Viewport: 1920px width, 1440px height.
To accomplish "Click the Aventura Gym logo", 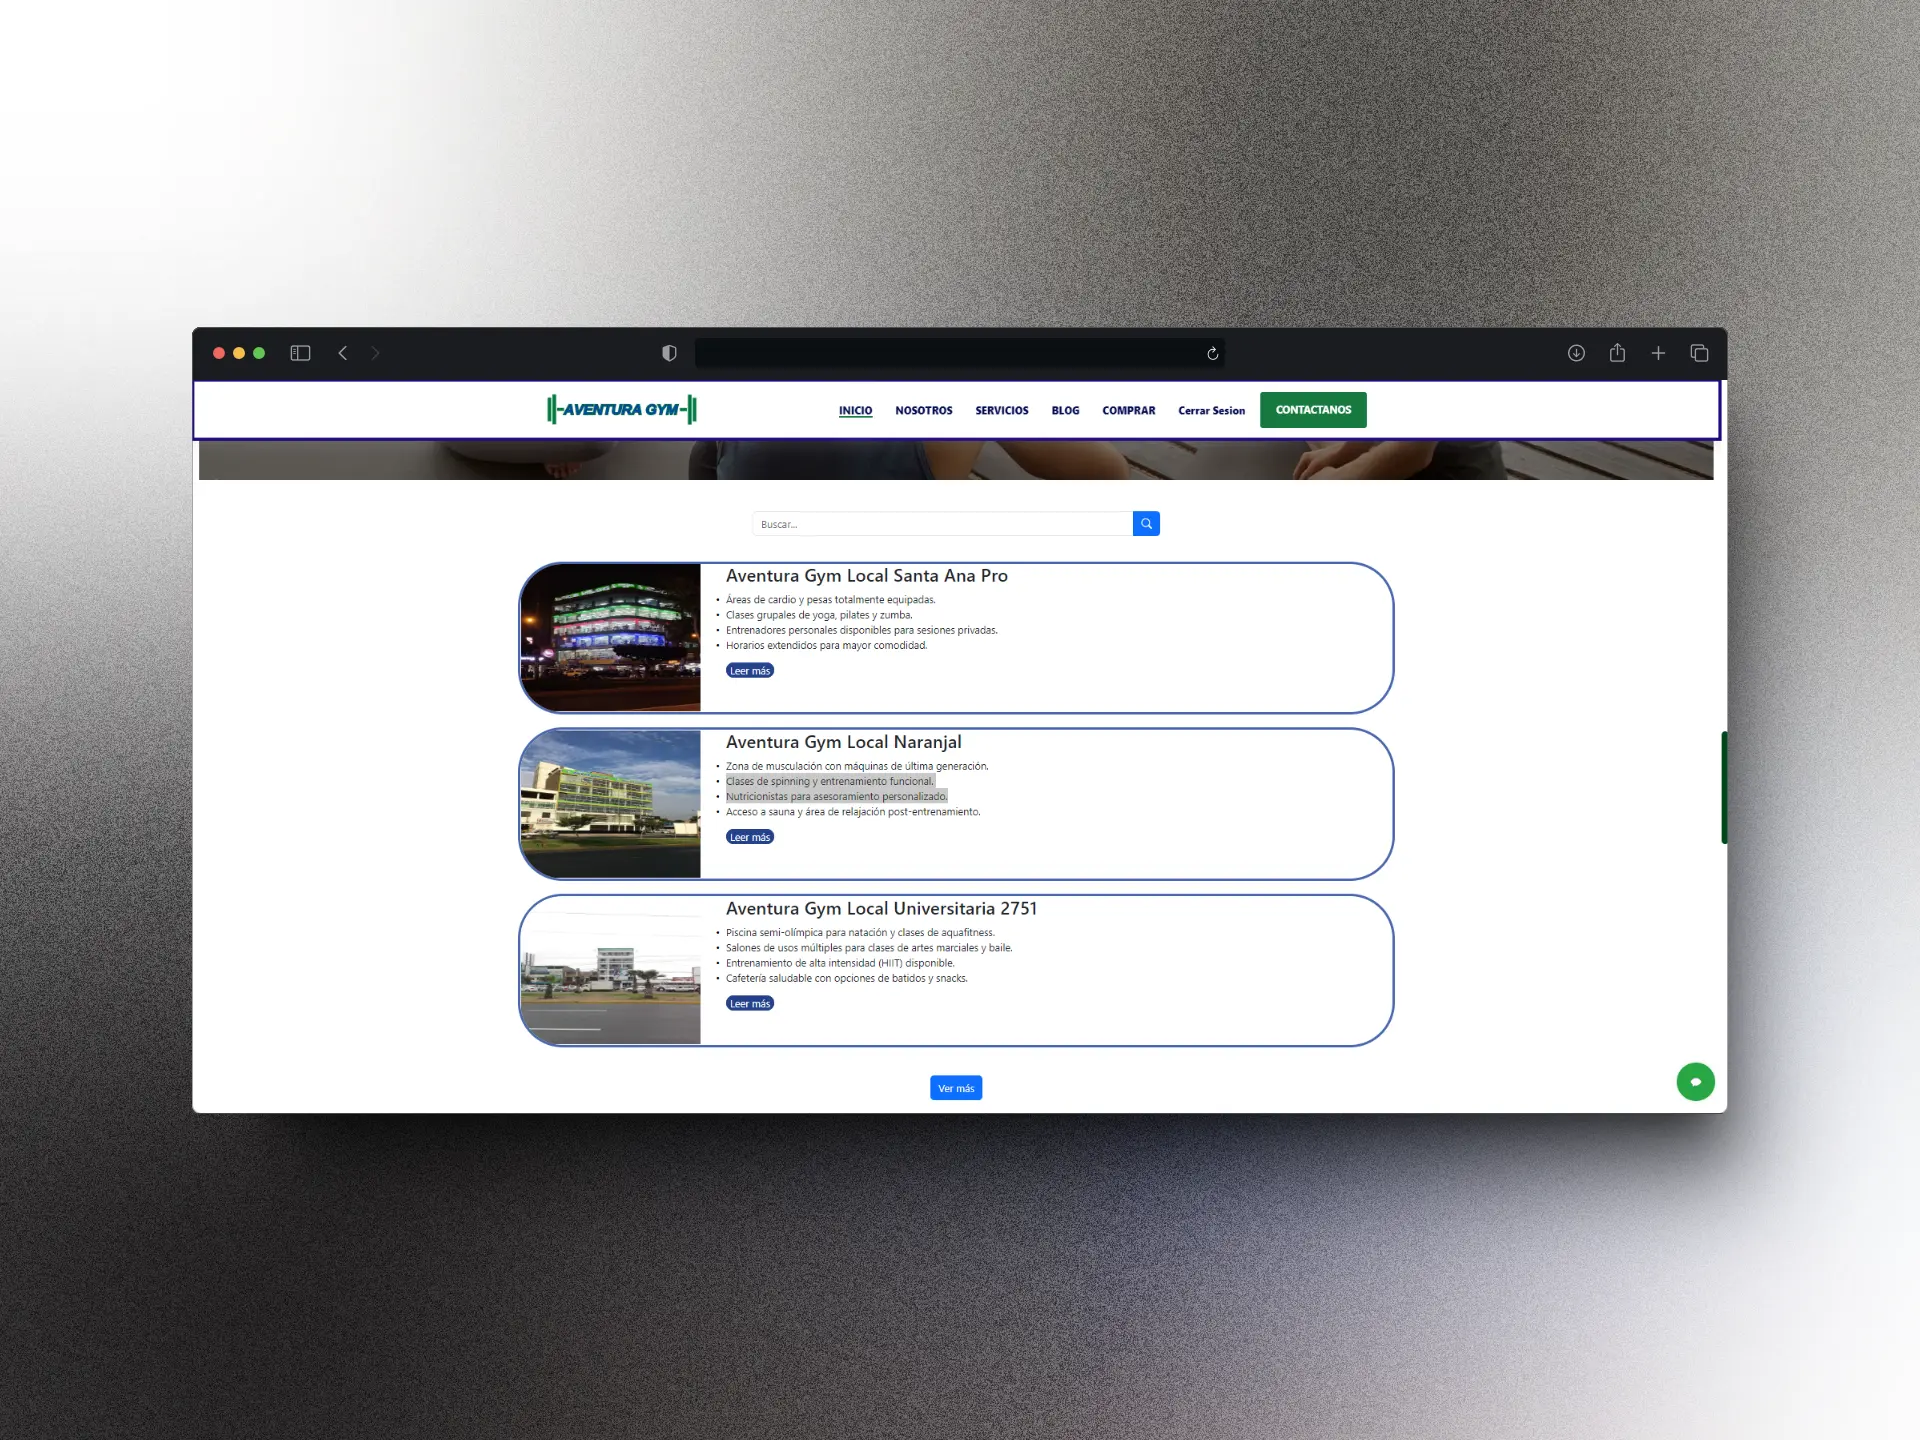I will click(x=622, y=409).
